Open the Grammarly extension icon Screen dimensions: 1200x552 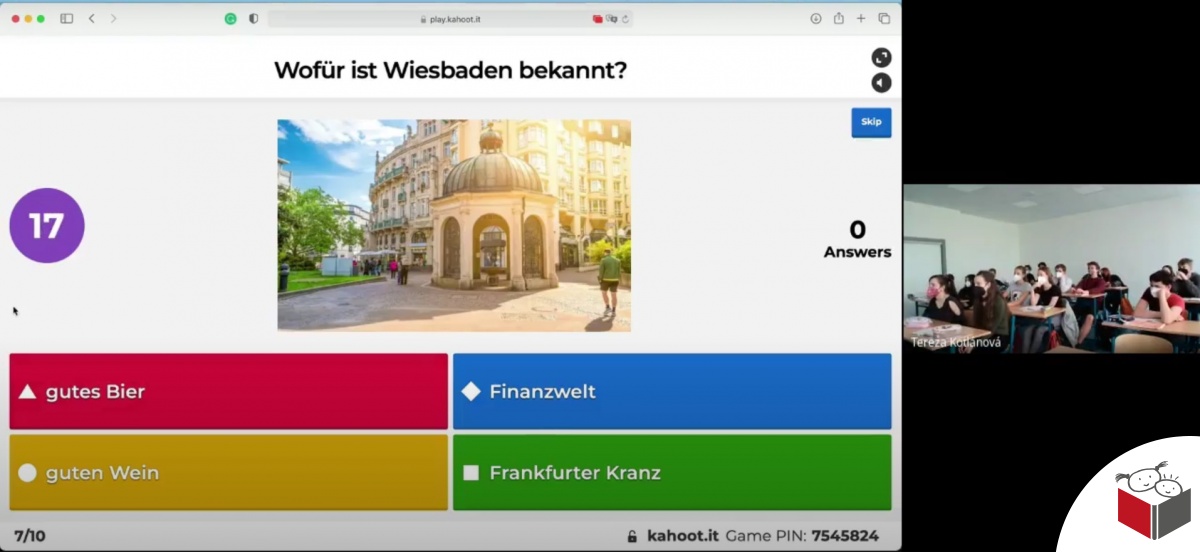231,18
